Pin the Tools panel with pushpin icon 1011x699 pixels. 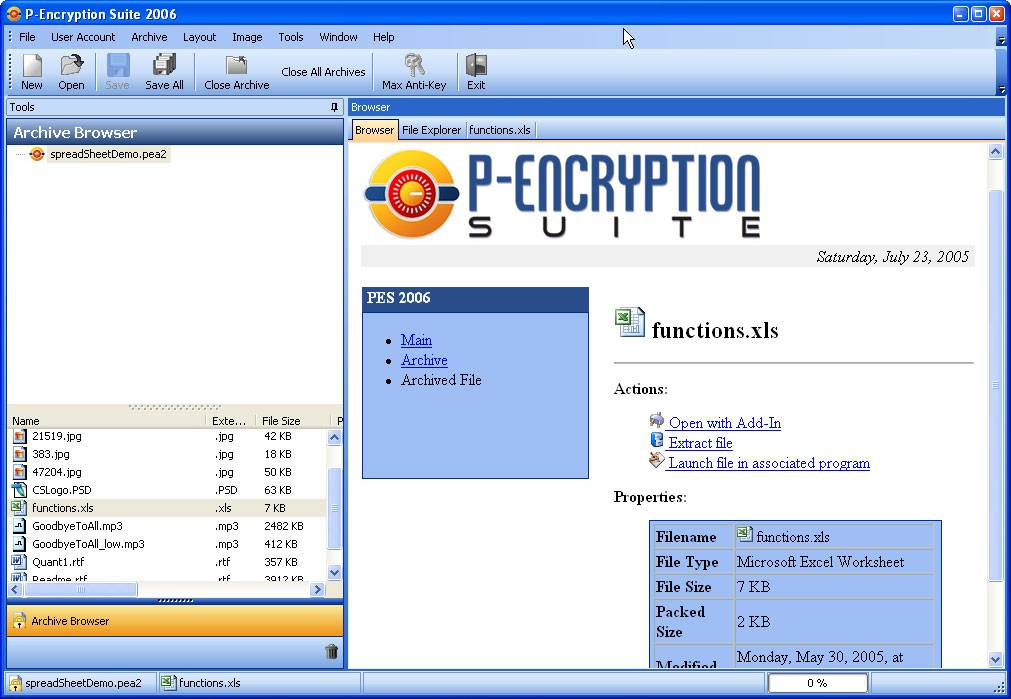point(334,107)
